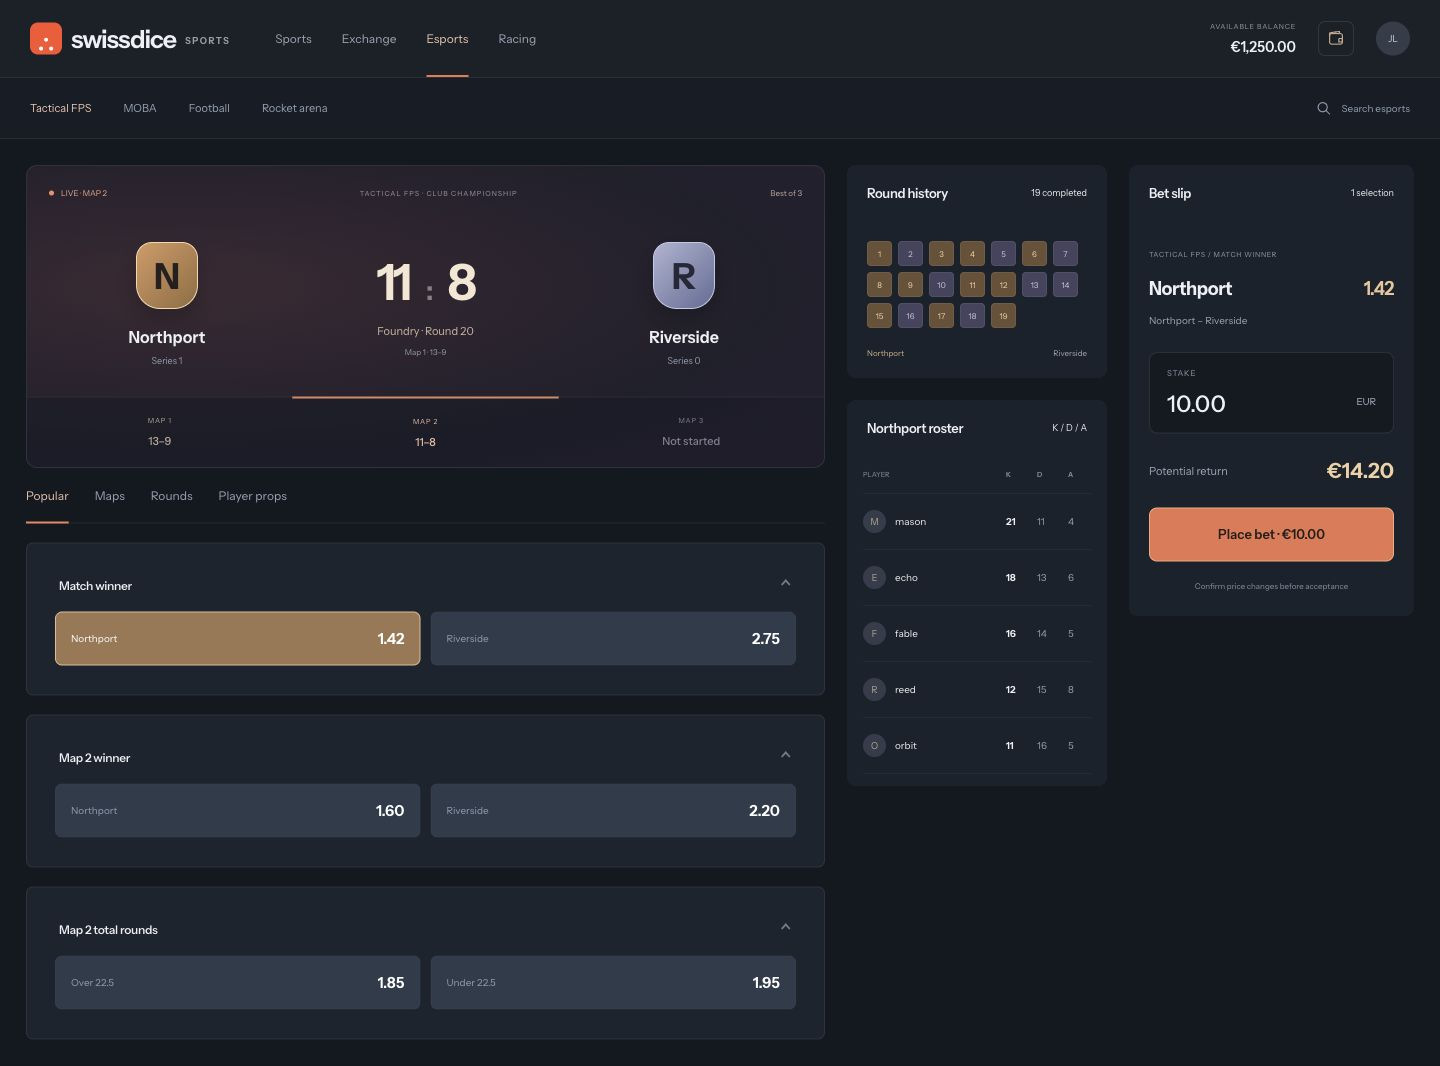This screenshot has height=1066, width=1440.
Task: Go to the Racing nav tab
Action: point(517,39)
